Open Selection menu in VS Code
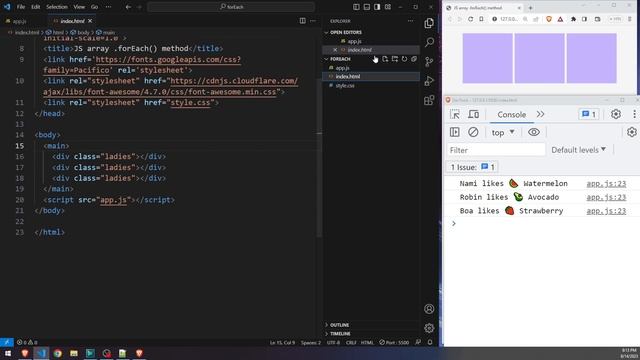The image size is (640, 360). [57, 7]
